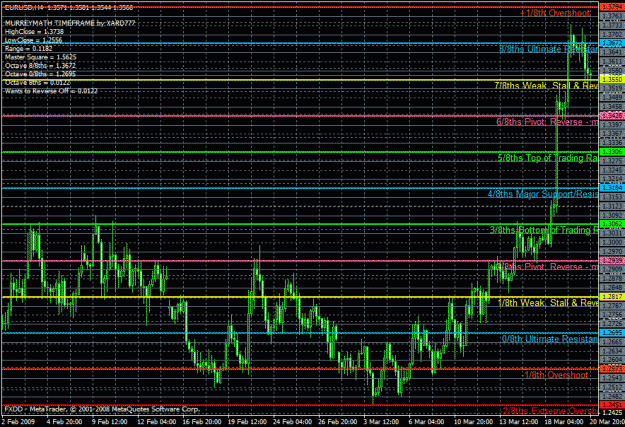Click the 18 Mar 04:00 time label
Screen dimensions: 625x427
click(564, 422)
